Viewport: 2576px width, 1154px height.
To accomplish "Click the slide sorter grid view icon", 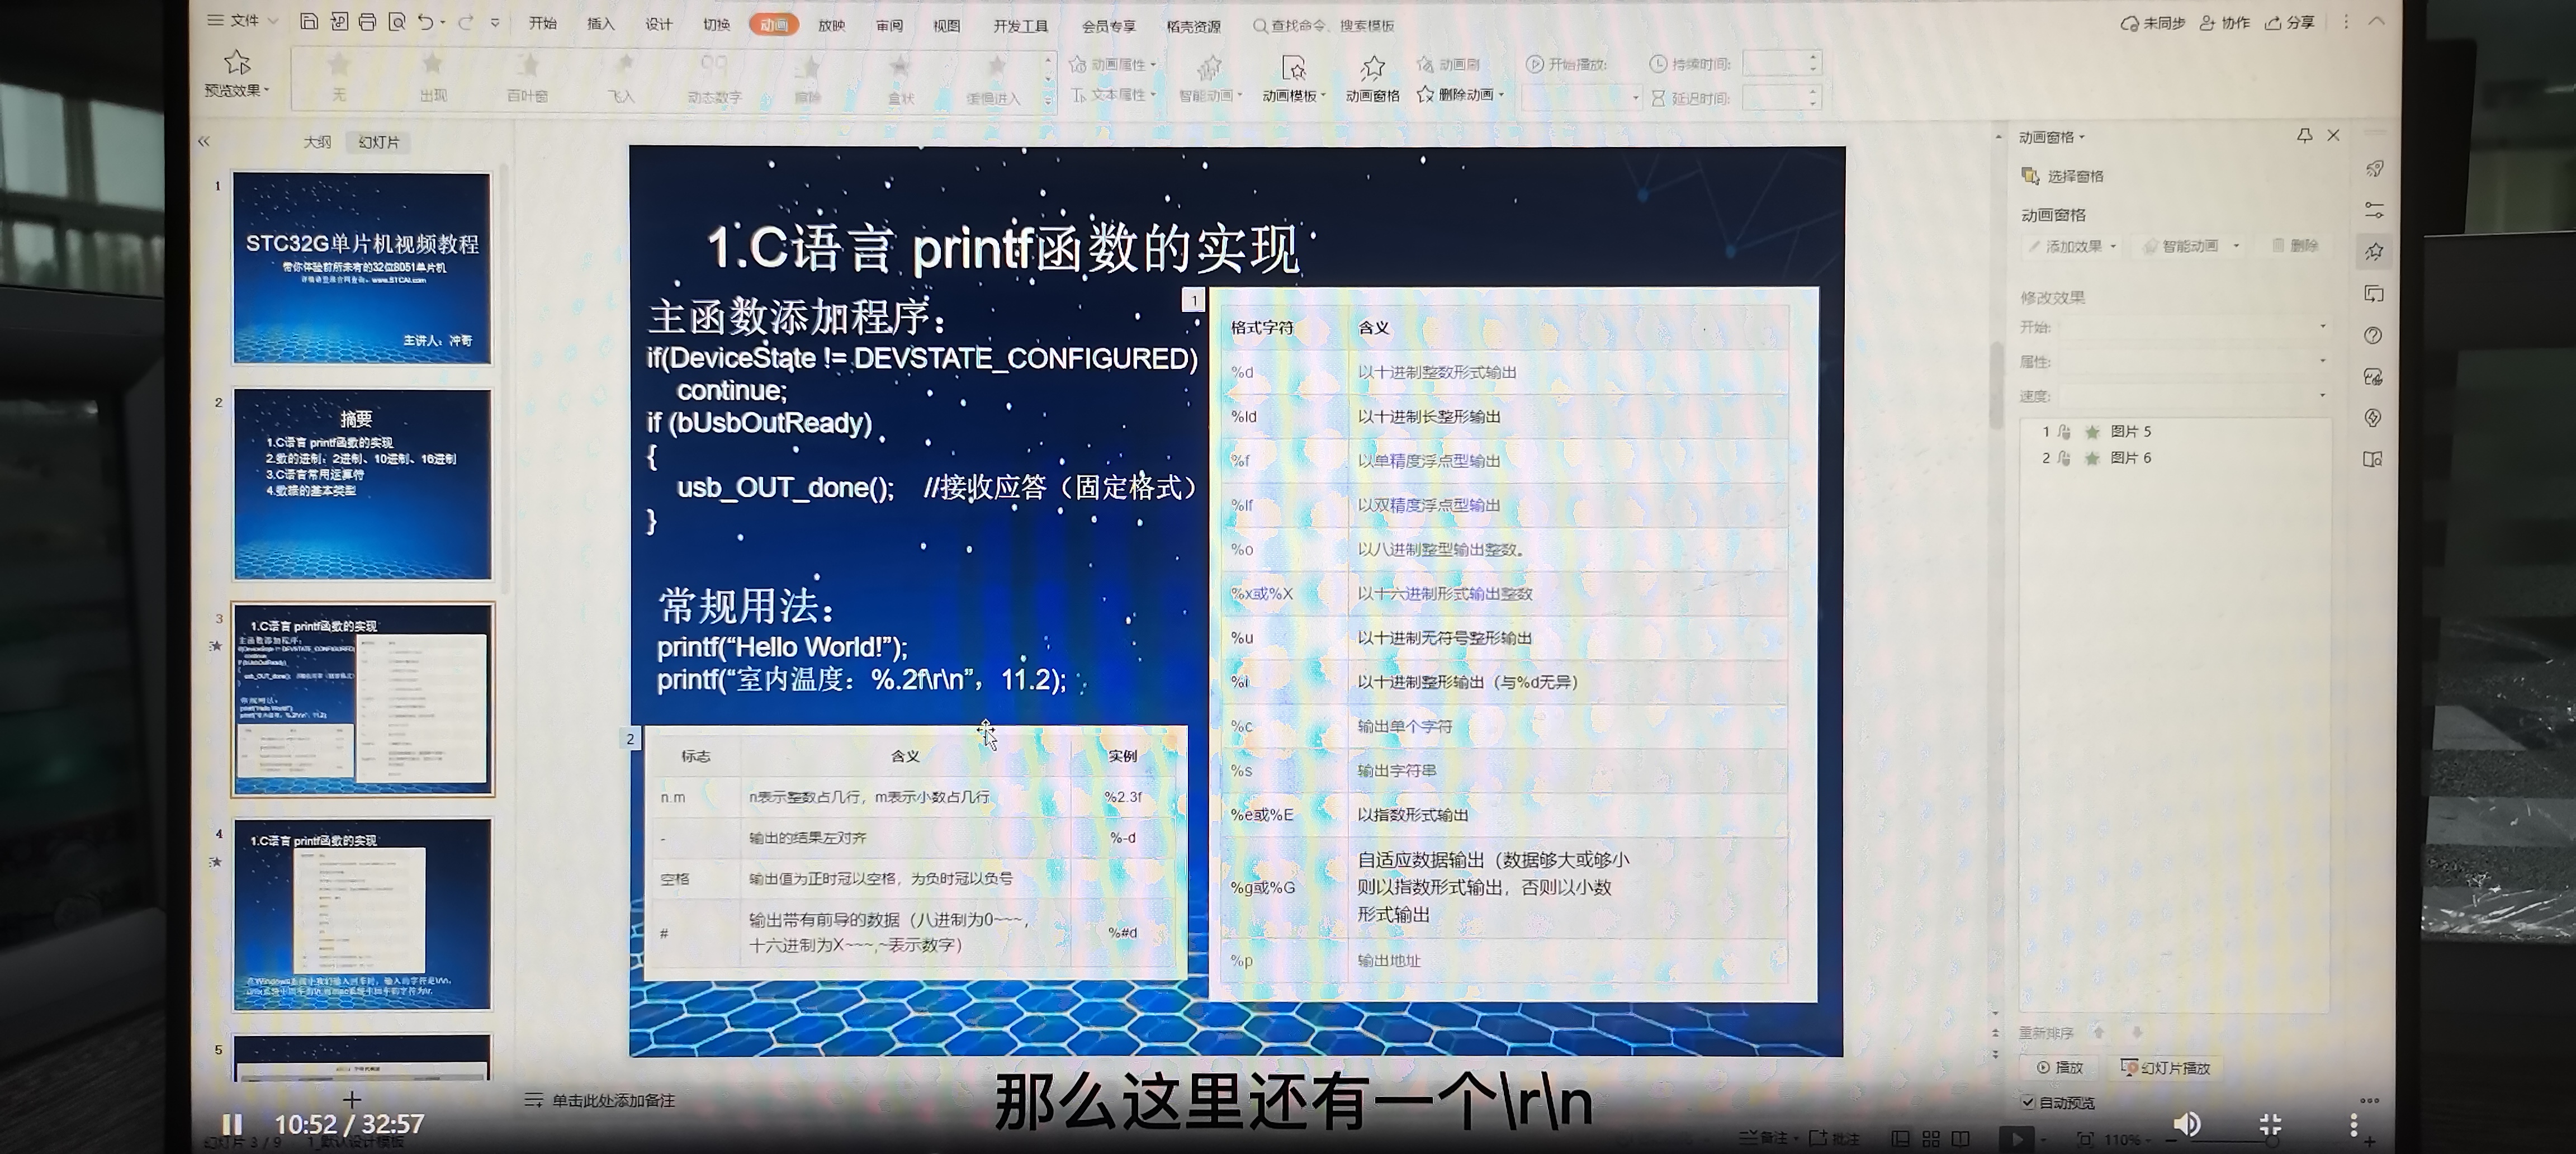I will 1931,1139.
